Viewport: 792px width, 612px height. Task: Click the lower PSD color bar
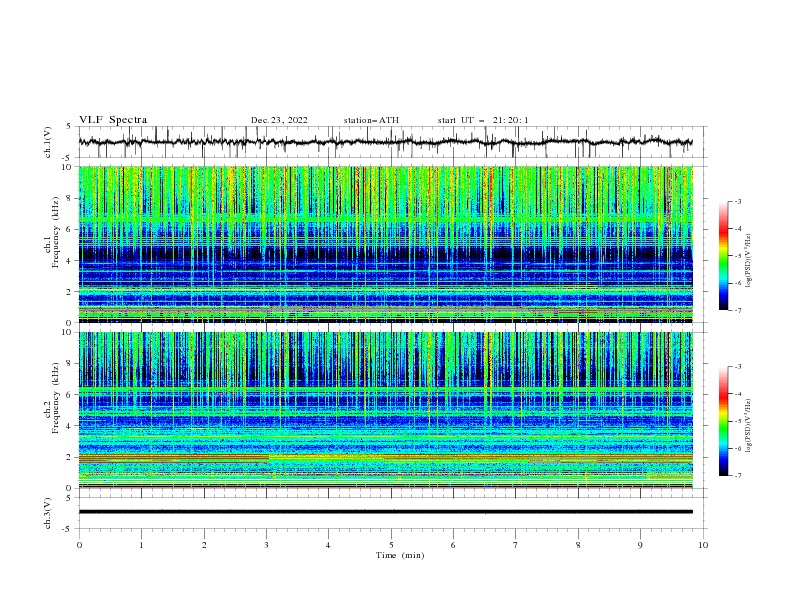724,421
